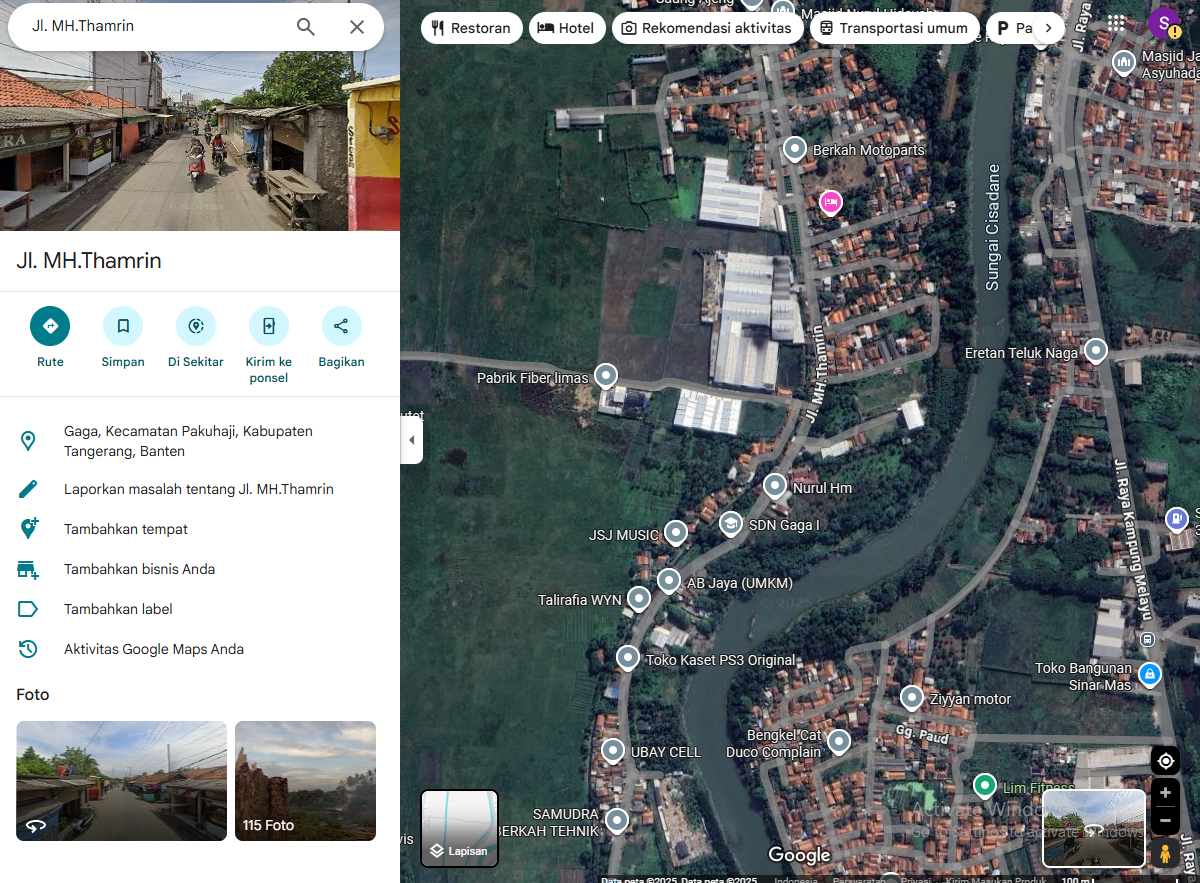Viewport: 1200px width, 883px height.
Task: Clear the search box with X
Action: point(357,27)
